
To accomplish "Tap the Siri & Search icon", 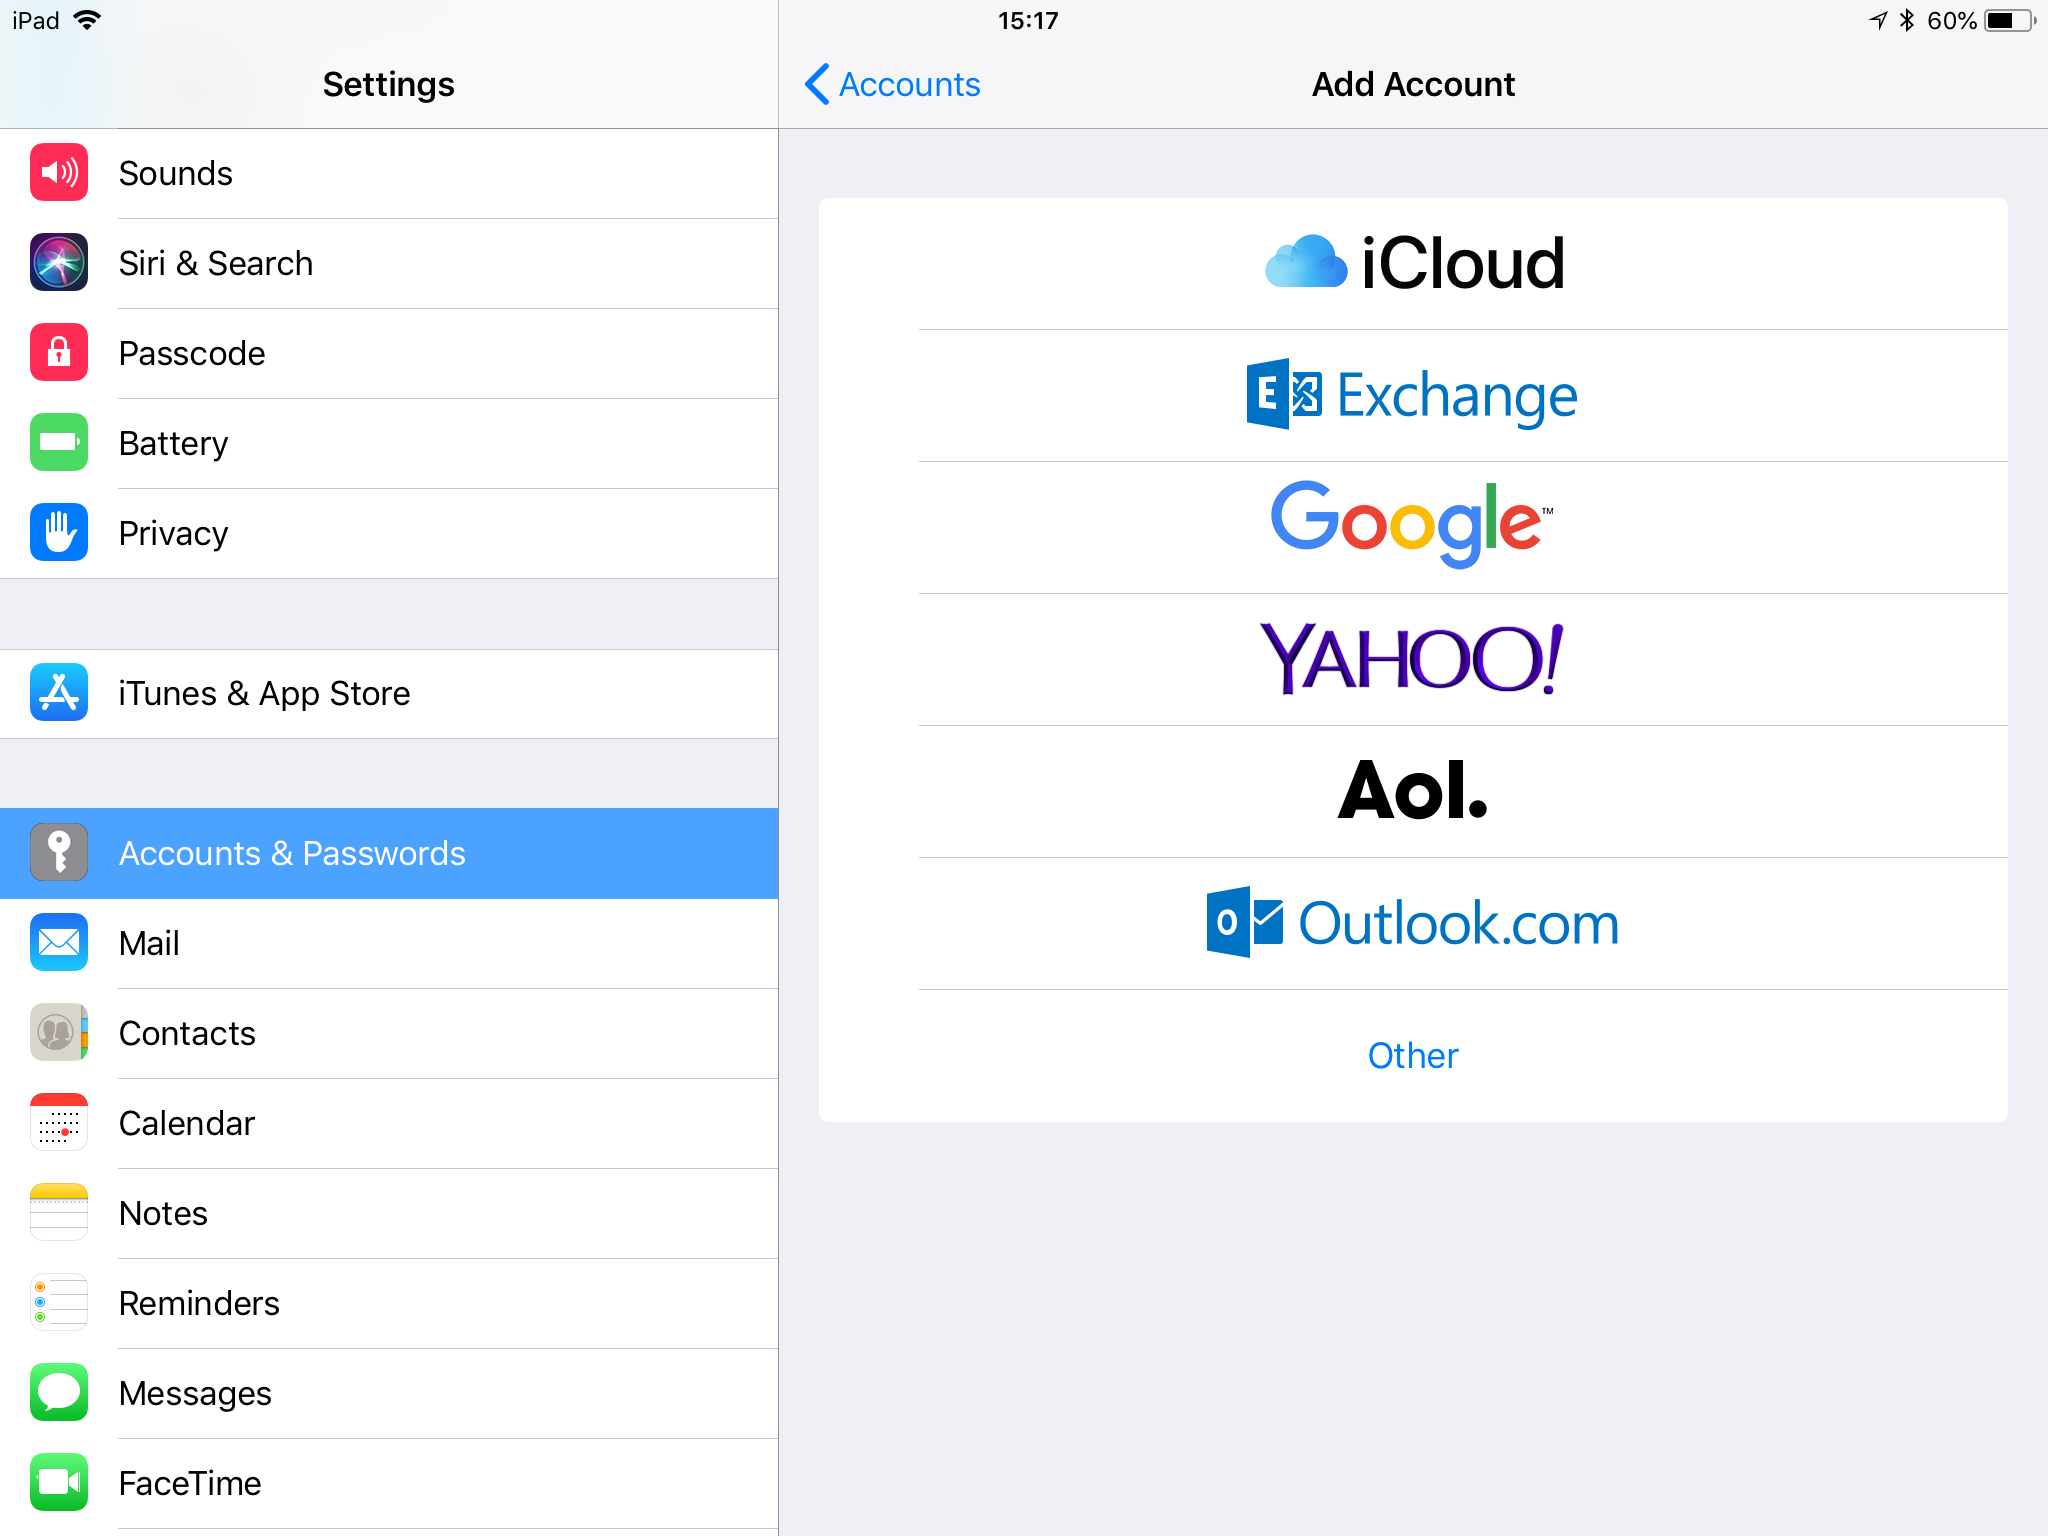I will click(59, 263).
